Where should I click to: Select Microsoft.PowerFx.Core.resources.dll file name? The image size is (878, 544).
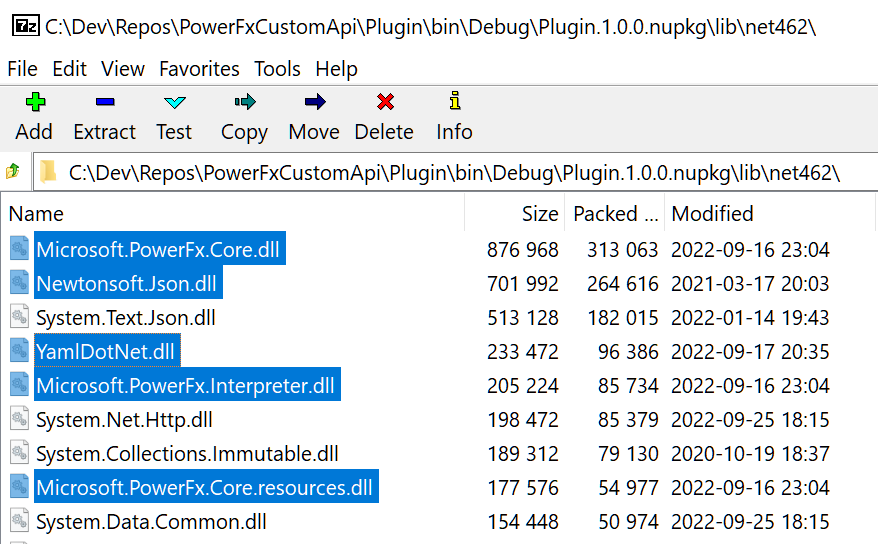click(x=205, y=487)
